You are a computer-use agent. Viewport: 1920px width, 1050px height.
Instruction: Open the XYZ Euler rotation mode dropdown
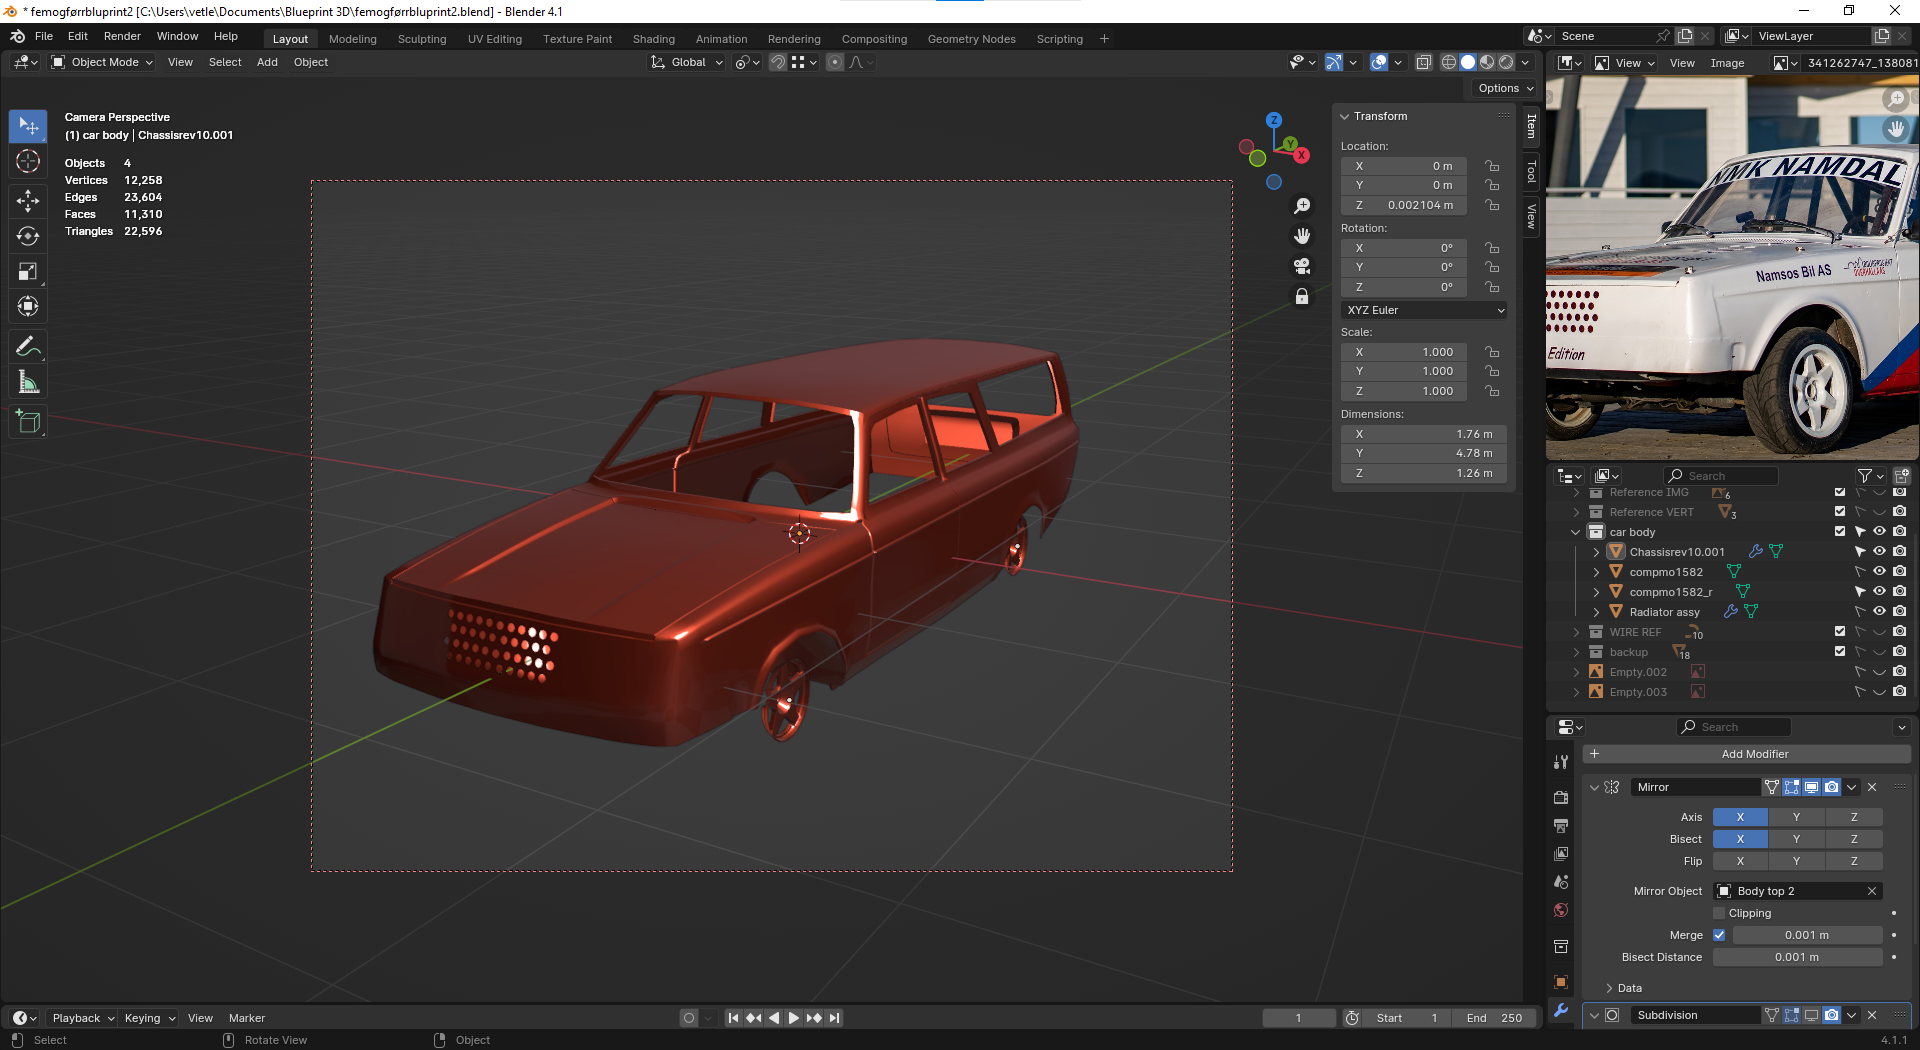click(x=1424, y=310)
